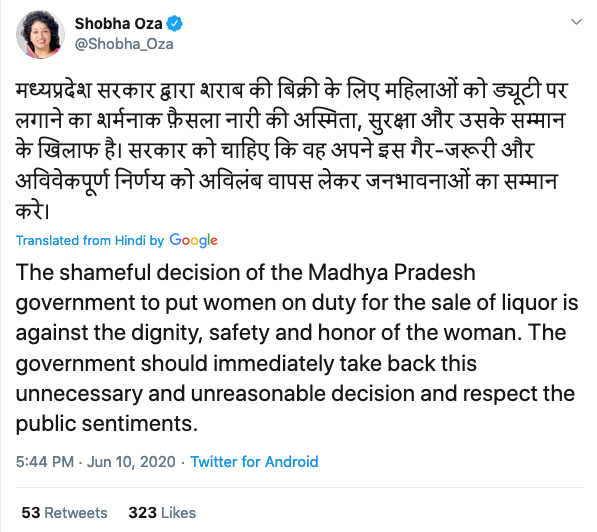View the 323 Likes list
This screenshot has width=597, height=532.
[162, 513]
